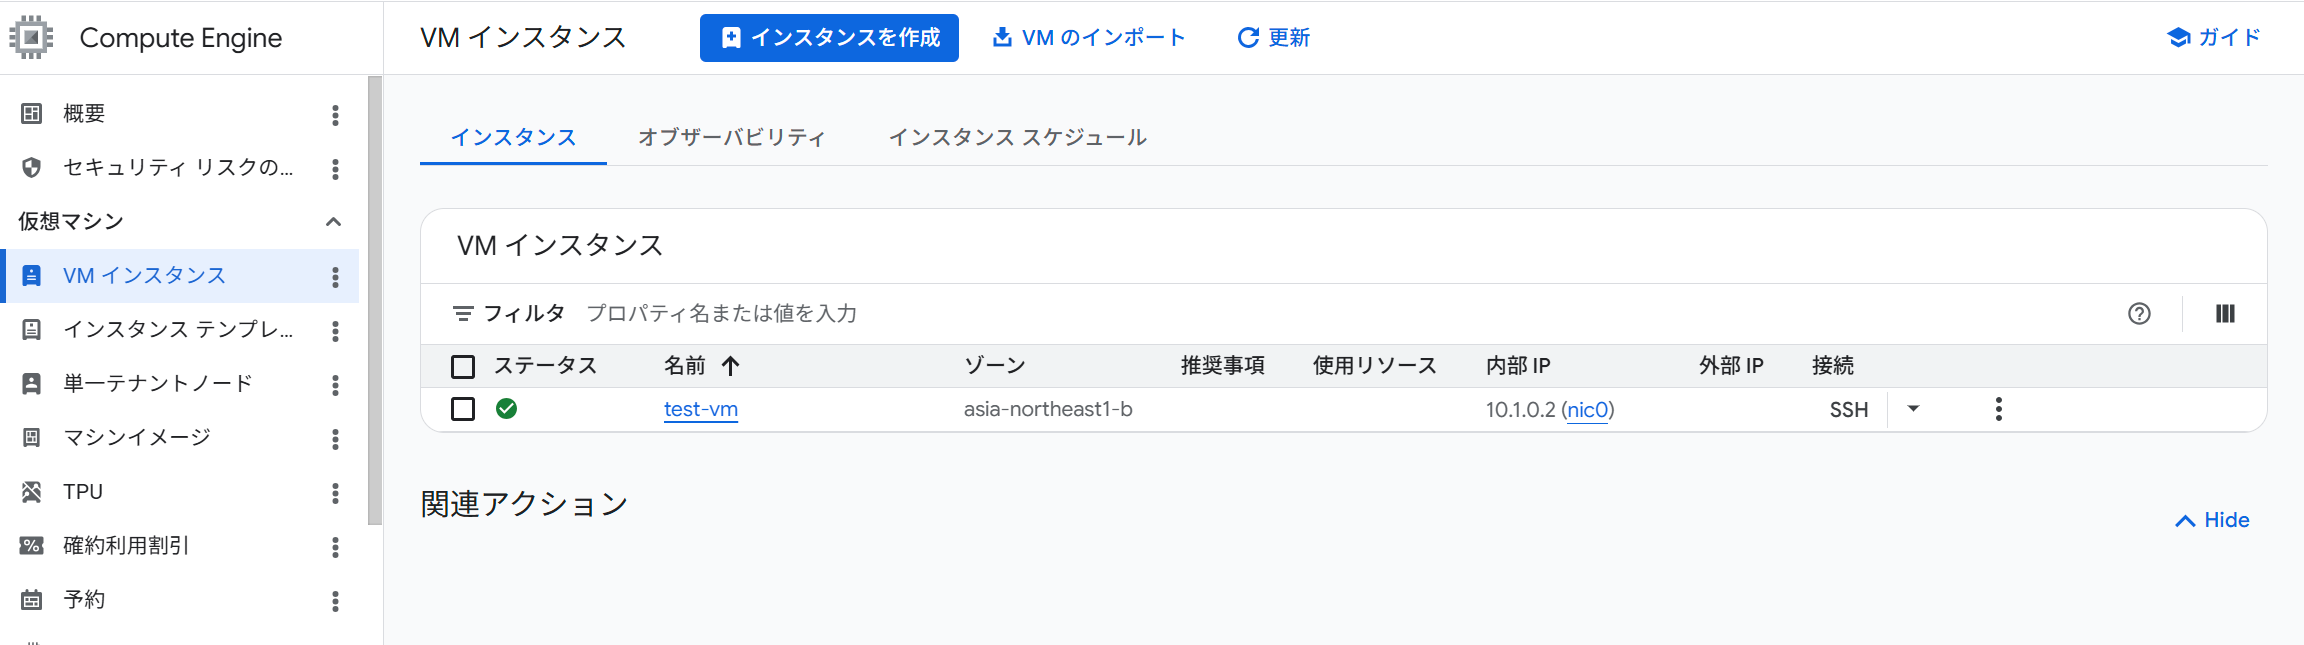
Task: Click the green running status icon for test-vm
Action: click(507, 408)
